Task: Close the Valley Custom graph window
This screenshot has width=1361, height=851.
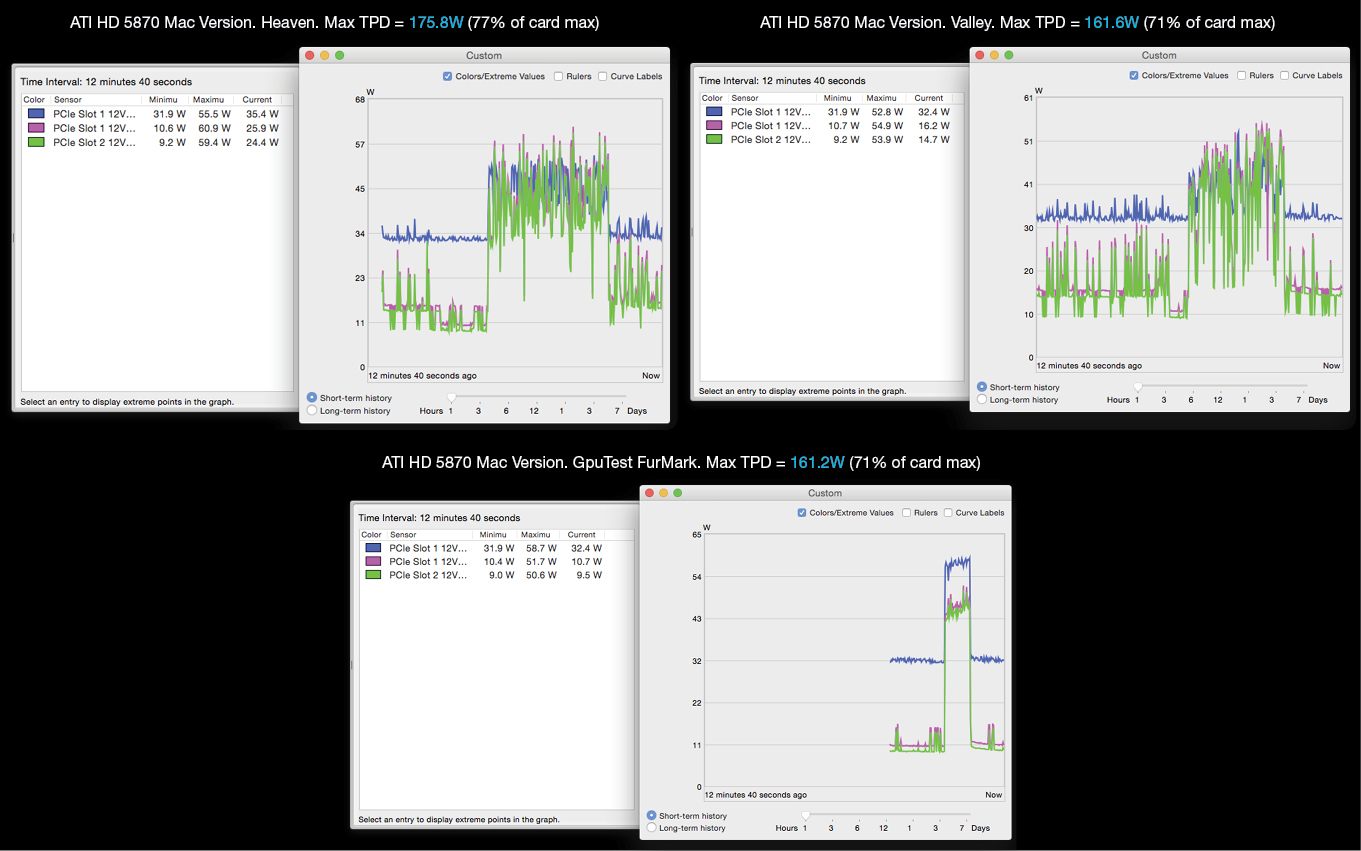Action: pyautogui.click(x=980, y=55)
